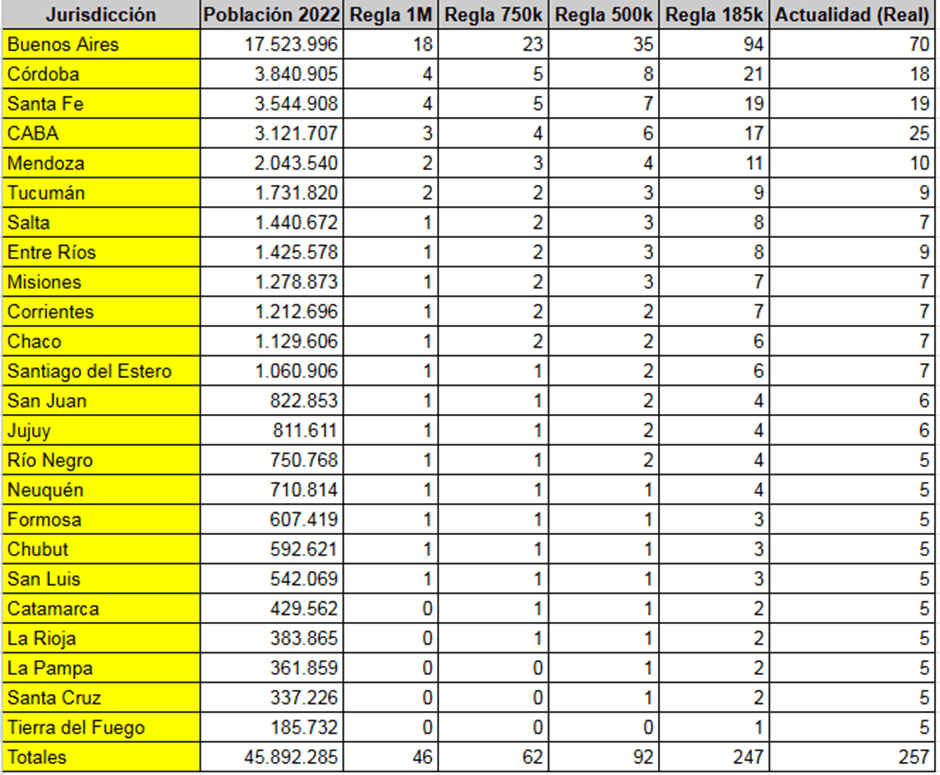
Task: Click the Buenos Aires population value 17.523.996
Action: [x=271, y=45]
